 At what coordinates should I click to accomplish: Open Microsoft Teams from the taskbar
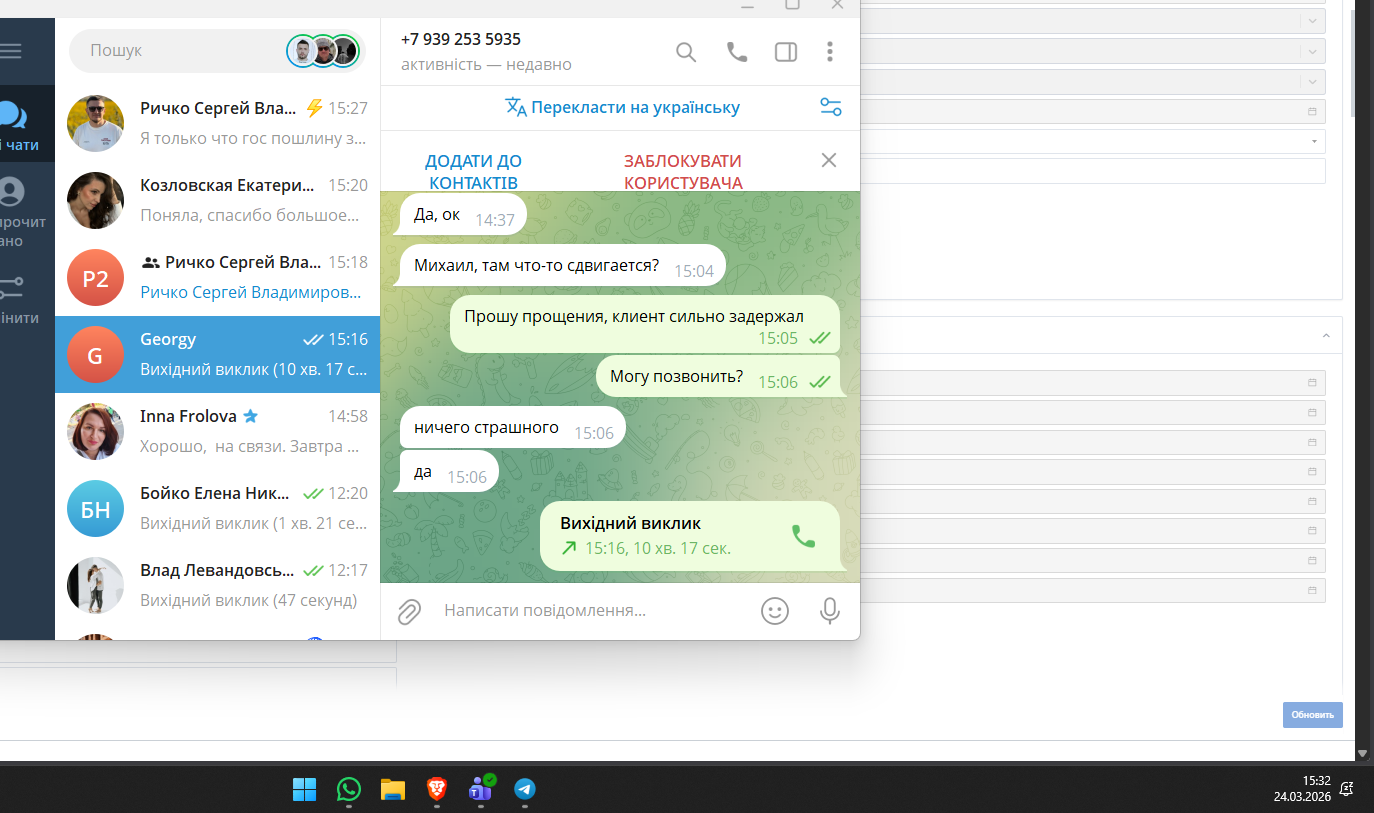click(x=481, y=789)
